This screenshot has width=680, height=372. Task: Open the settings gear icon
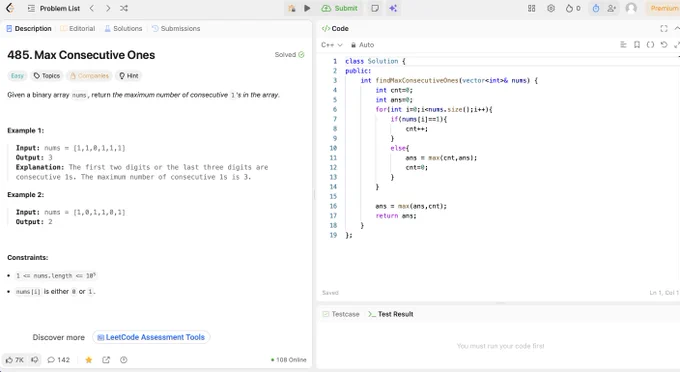point(551,8)
